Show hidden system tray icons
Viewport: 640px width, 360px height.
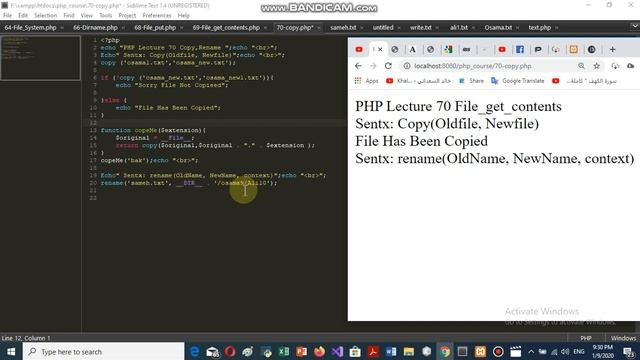tap(531, 351)
